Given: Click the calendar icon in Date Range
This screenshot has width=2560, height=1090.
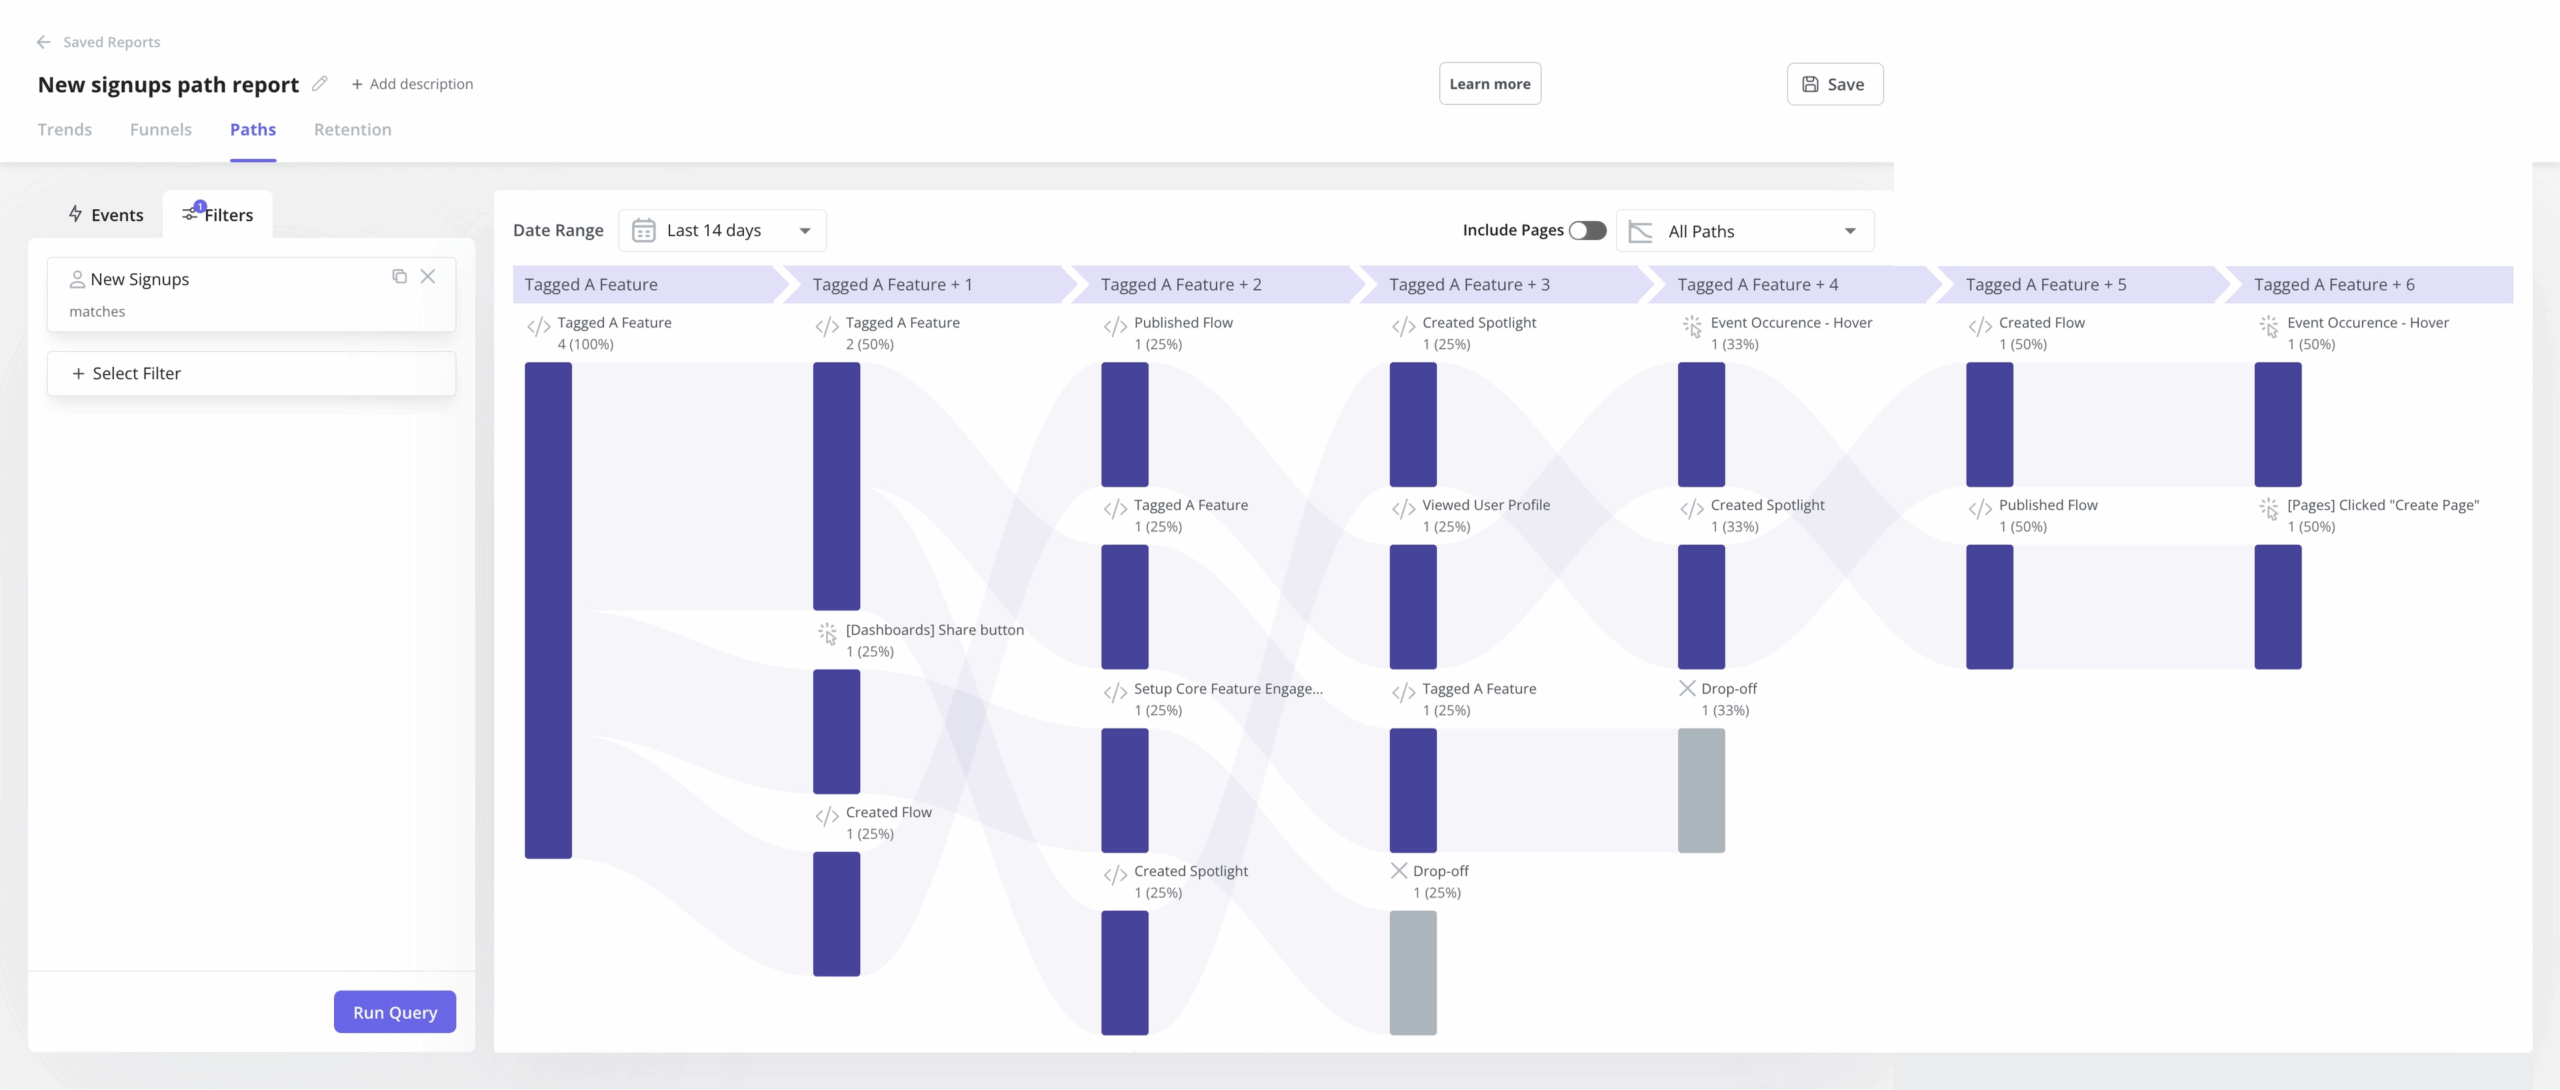Looking at the screenshot, I should 644,230.
